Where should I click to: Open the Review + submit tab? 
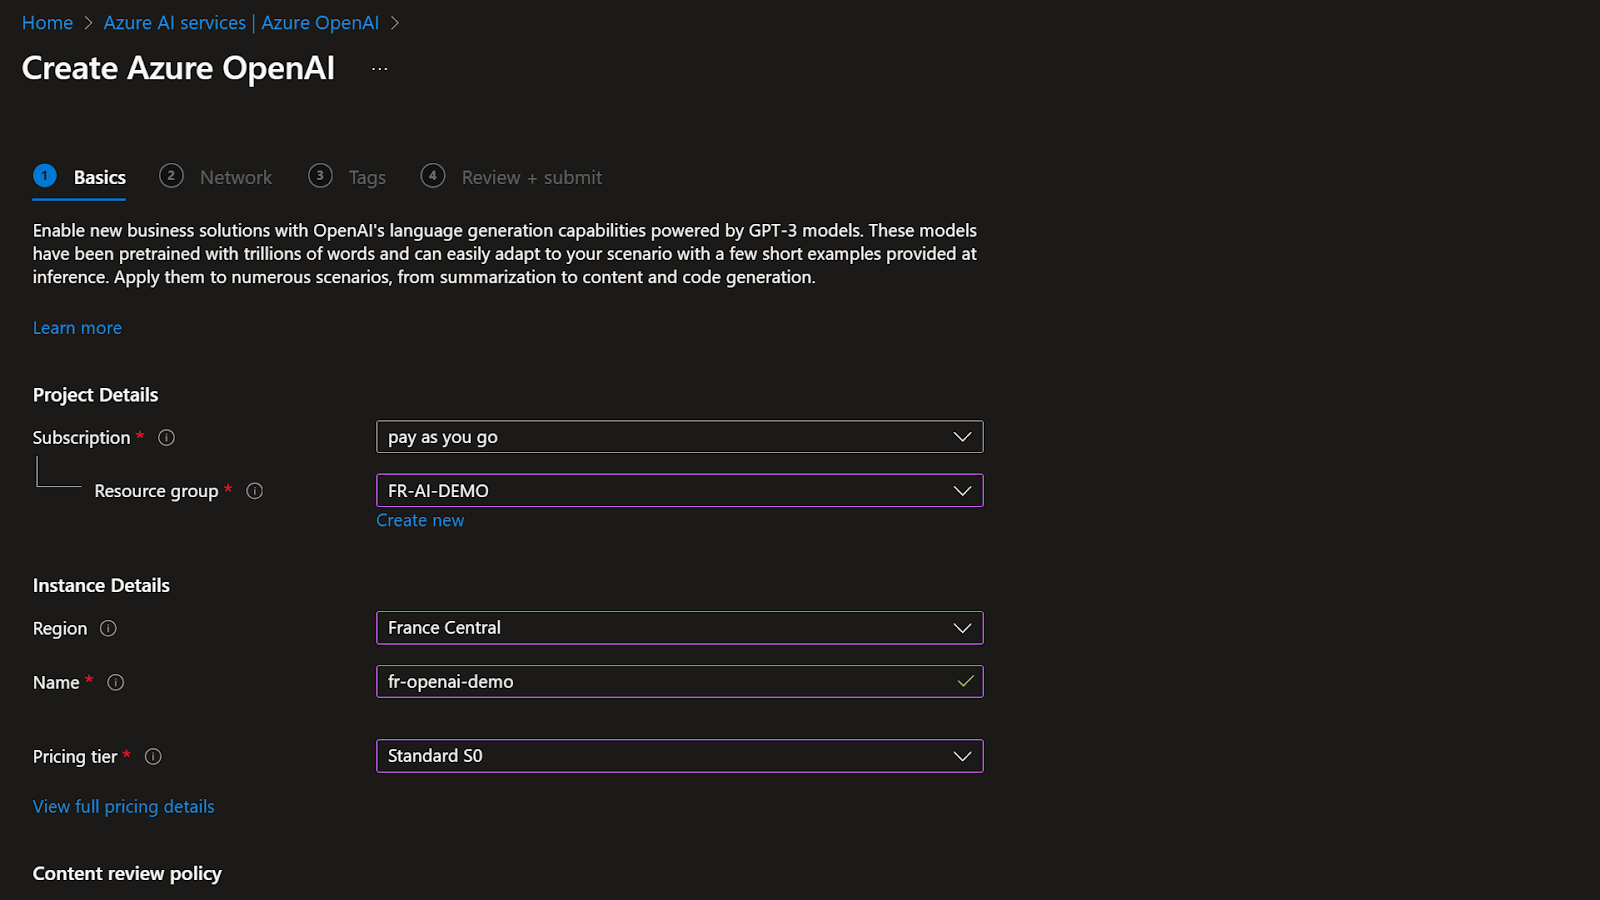pos(532,177)
